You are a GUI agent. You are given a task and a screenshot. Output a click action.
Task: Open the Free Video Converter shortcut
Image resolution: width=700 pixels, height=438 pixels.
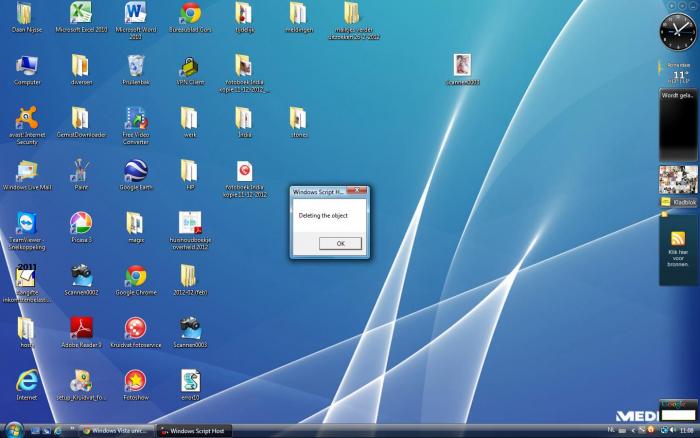click(135, 118)
